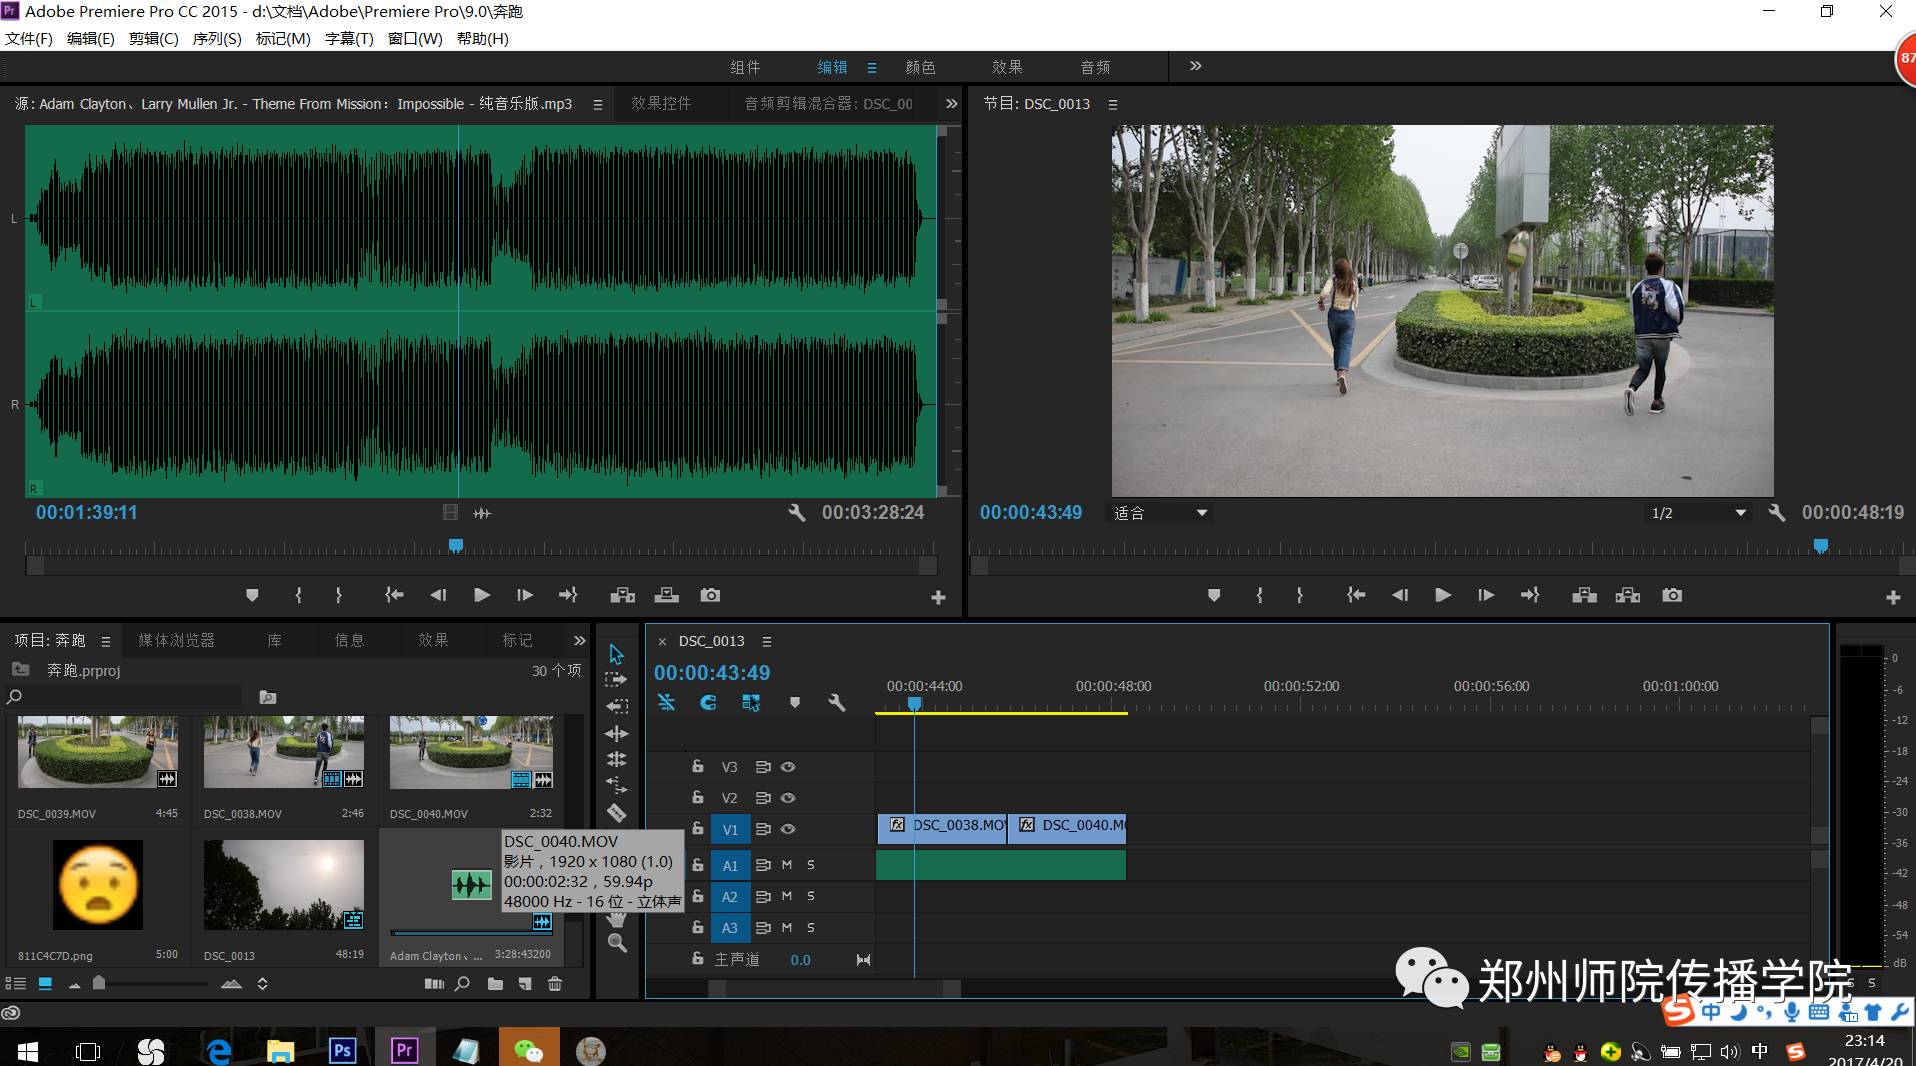Image resolution: width=1916 pixels, height=1066 pixels.
Task: Expand the workspace overflow chevron
Action: click(x=1195, y=66)
